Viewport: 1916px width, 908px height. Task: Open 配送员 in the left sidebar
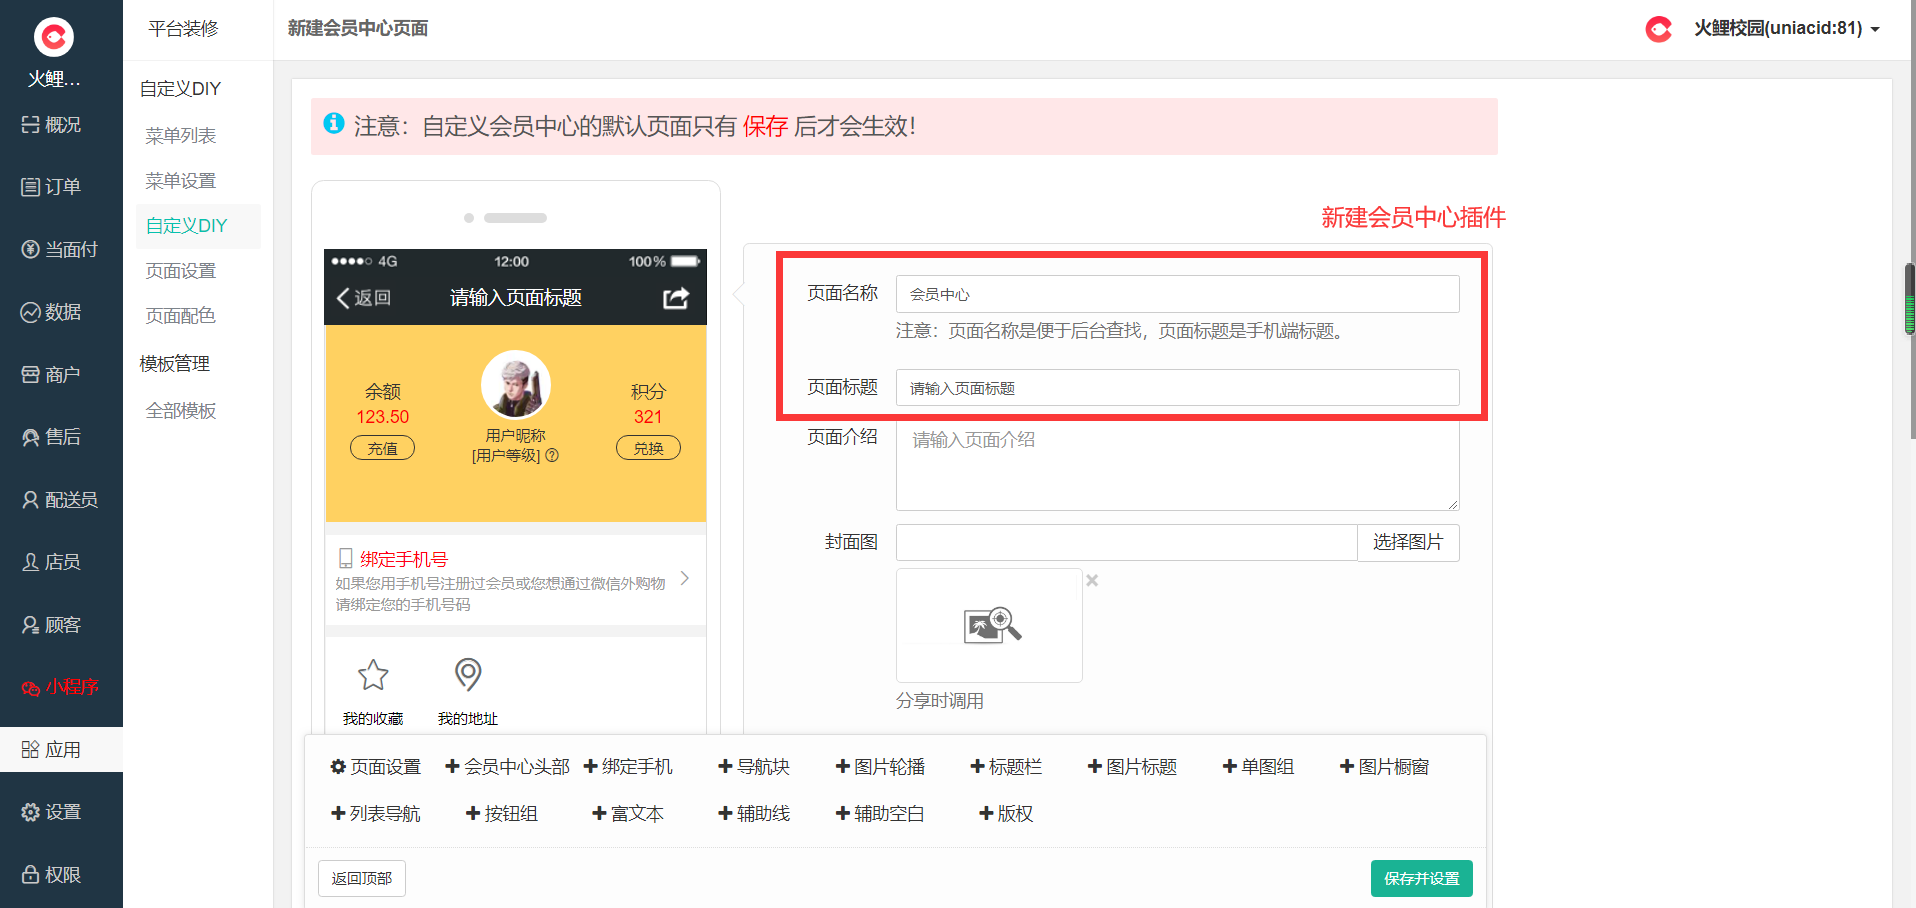tap(60, 500)
